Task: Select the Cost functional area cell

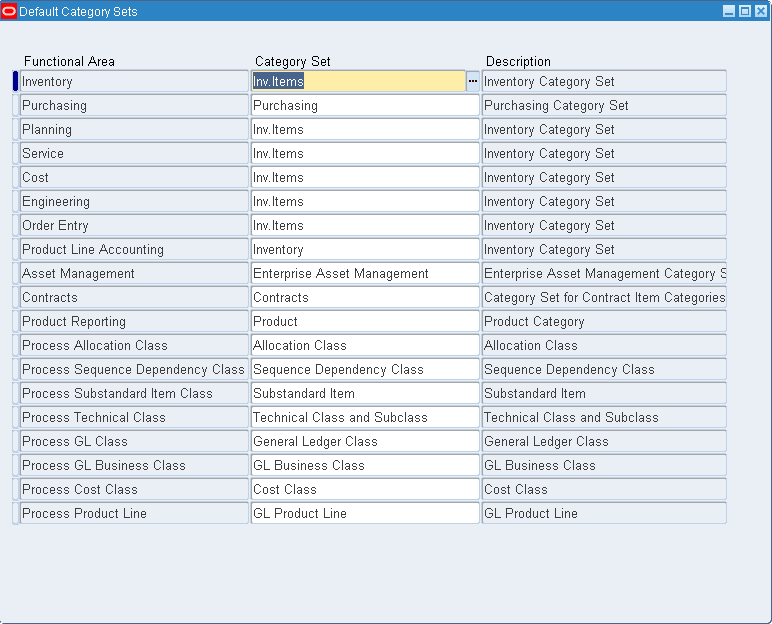Action: [x=134, y=177]
